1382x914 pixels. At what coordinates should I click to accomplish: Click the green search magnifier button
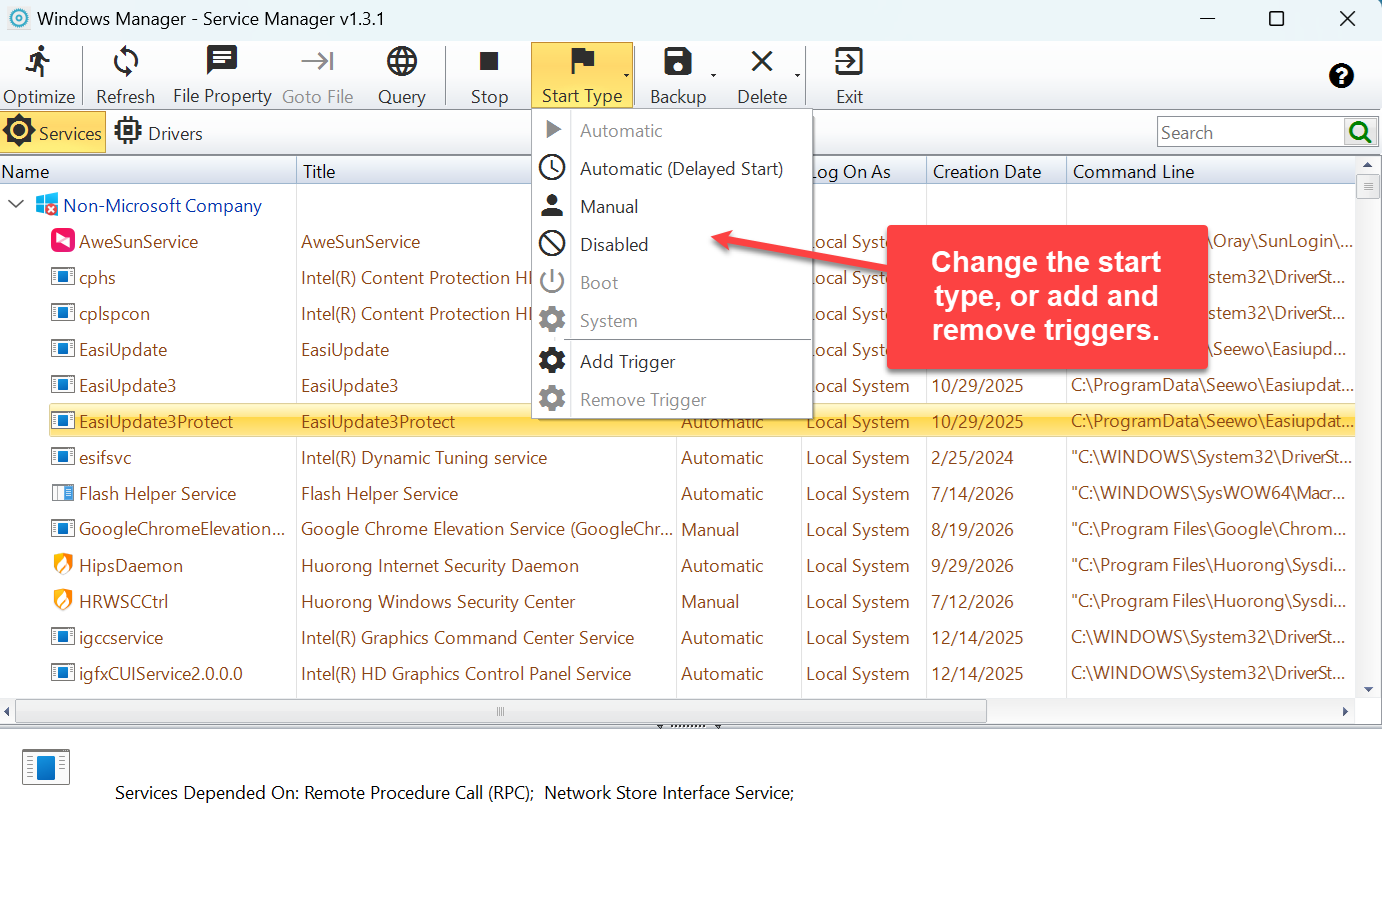(x=1359, y=132)
